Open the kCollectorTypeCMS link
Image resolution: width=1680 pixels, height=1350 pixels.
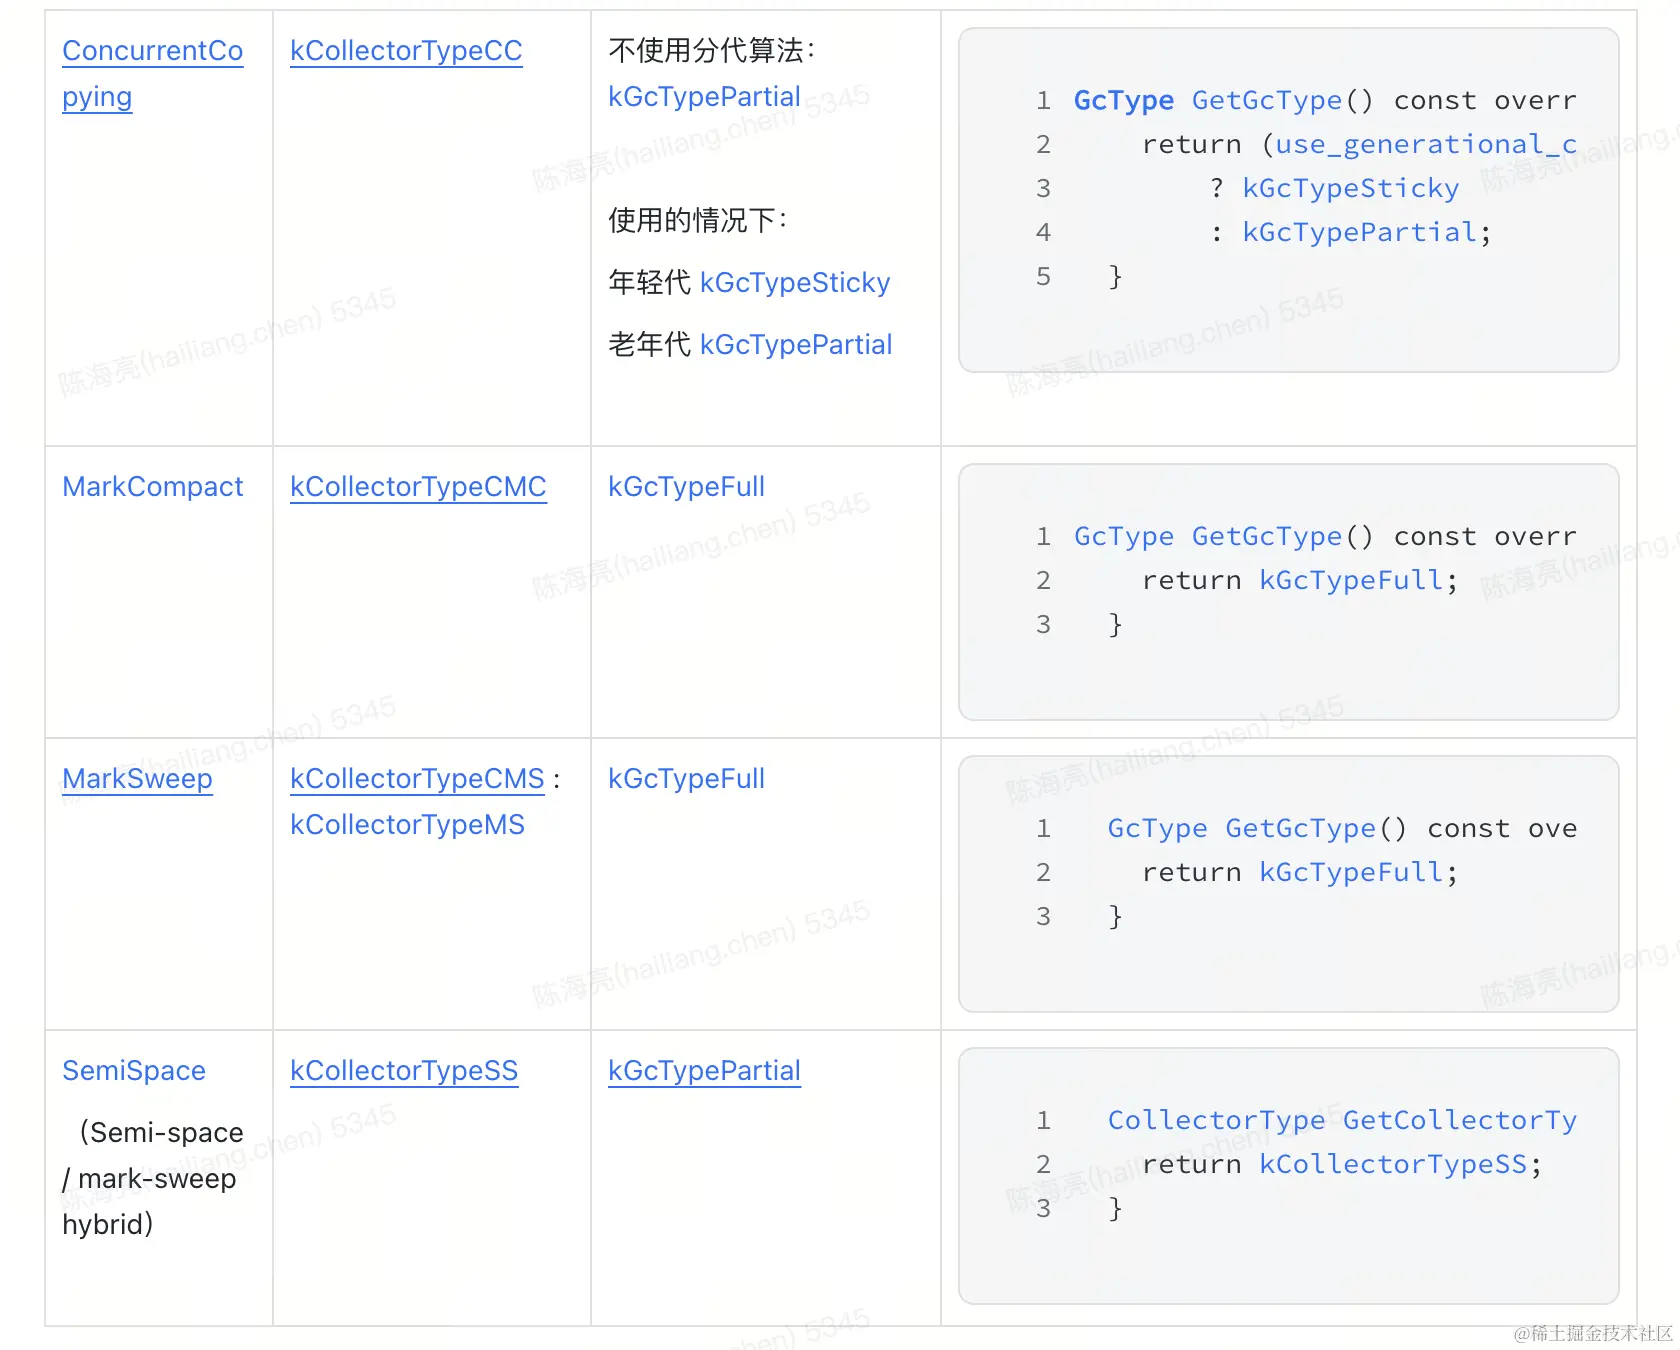tap(417, 778)
